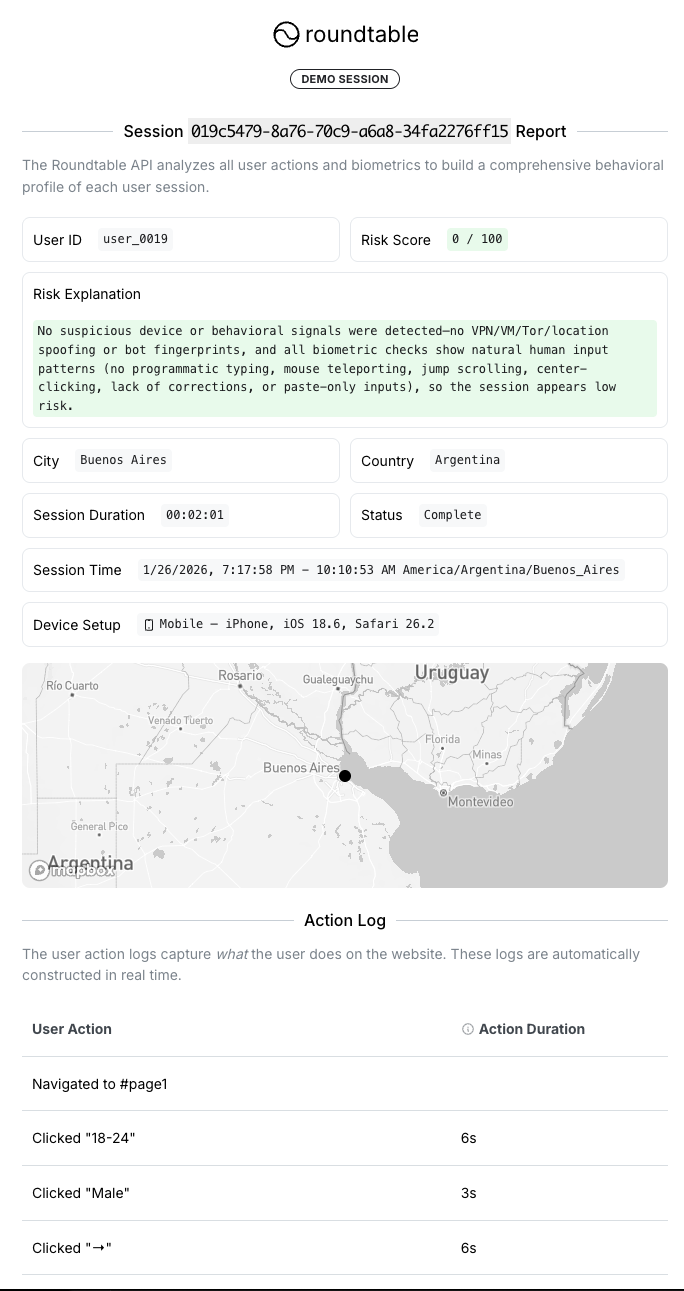Click the DEMO SESSION badge
Image resolution: width=684 pixels, height=1291 pixels.
(x=345, y=79)
